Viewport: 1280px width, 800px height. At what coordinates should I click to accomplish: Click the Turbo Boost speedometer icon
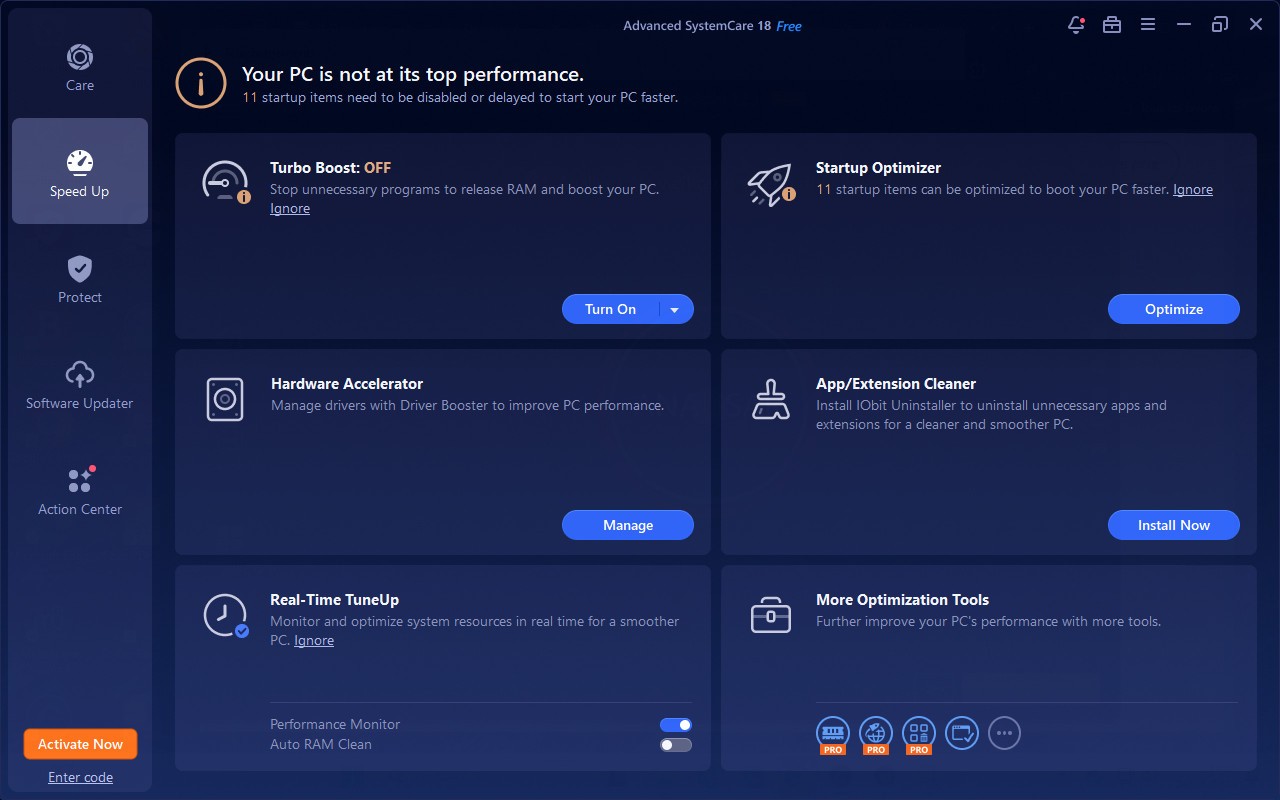(x=224, y=183)
